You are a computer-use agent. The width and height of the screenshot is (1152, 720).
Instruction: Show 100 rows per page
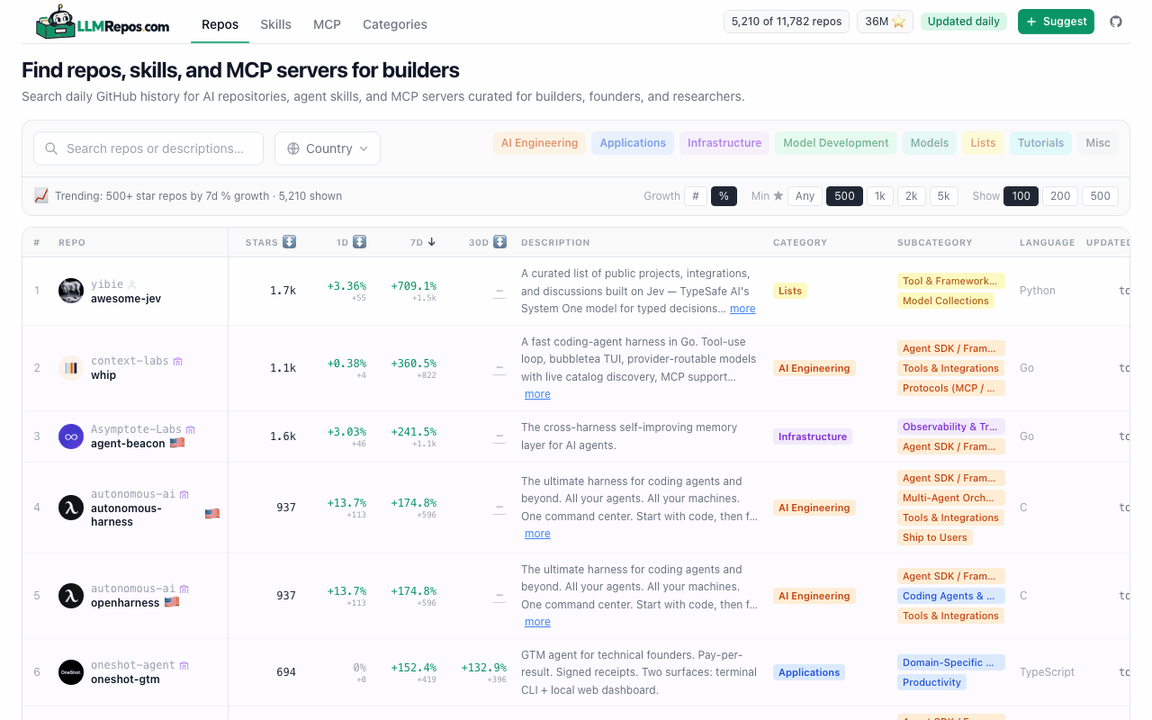click(x=1020, y=196)
